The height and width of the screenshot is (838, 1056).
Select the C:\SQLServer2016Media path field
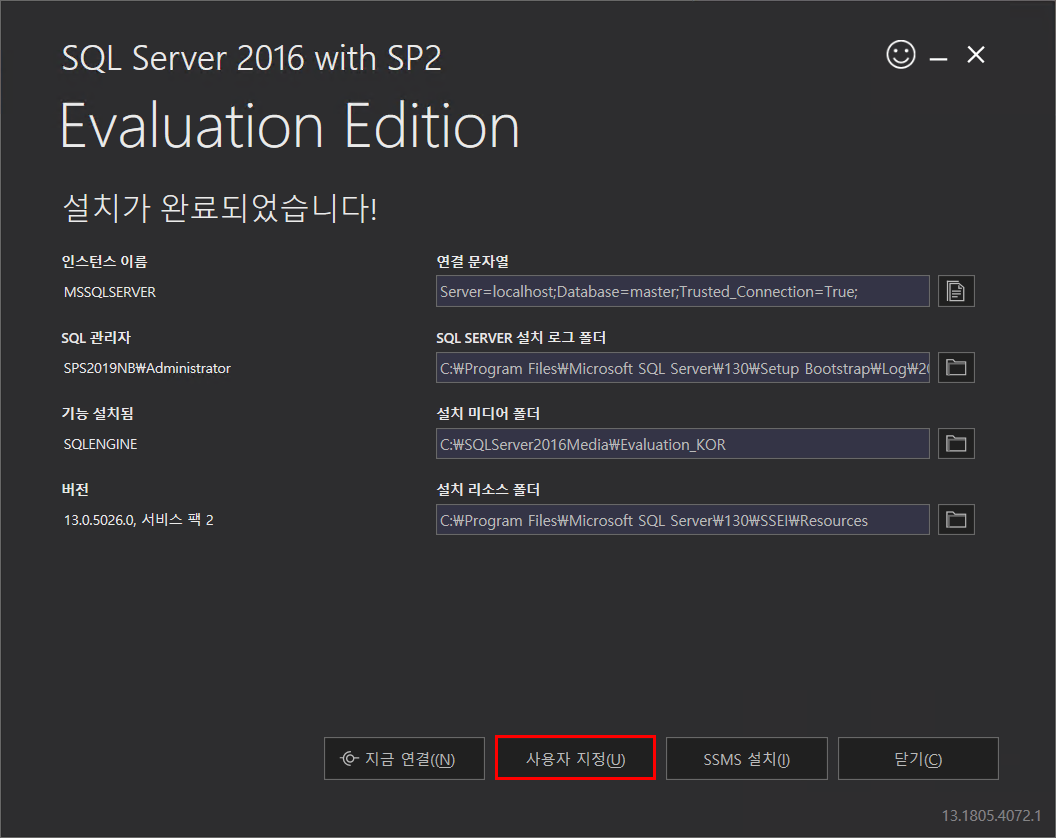tap(682, 443)
